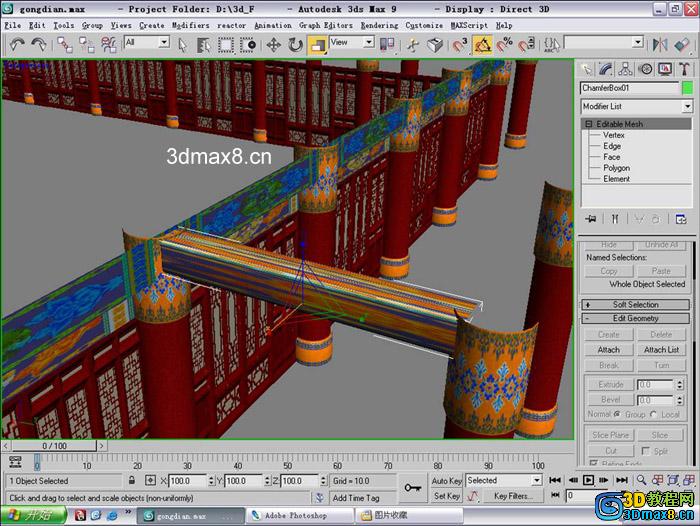This screenshot has height=526, width=700.
Task: Click the Use Pivot Point Center icon
Action: pos(387,44)
